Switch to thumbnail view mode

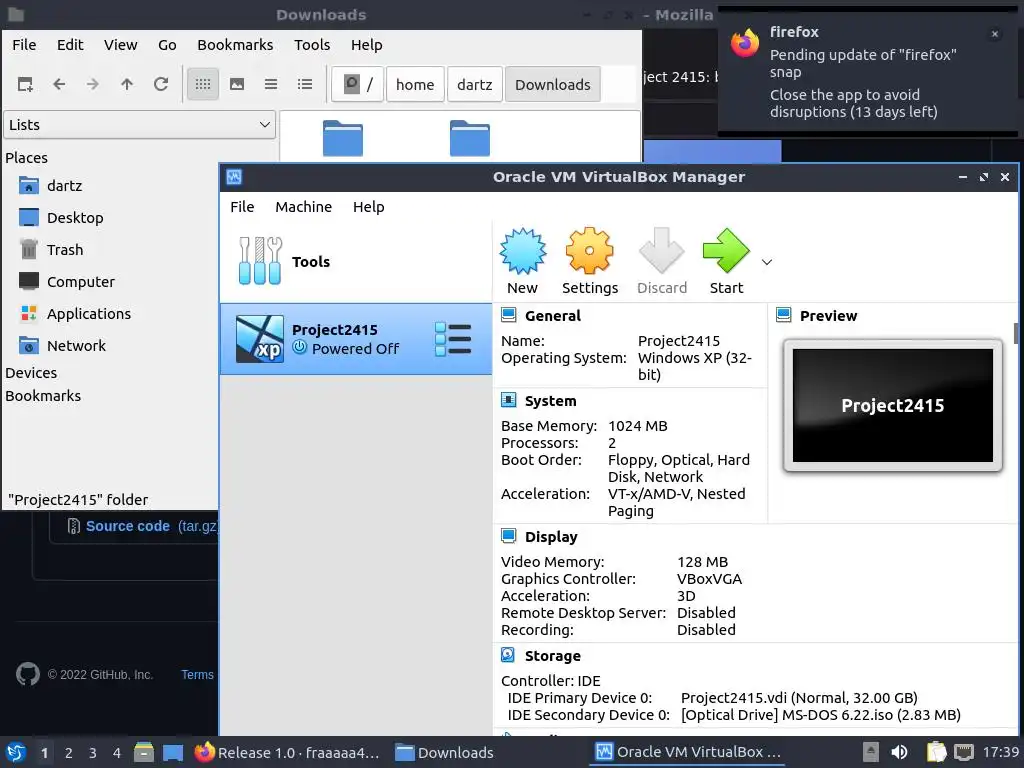[237, 84]
